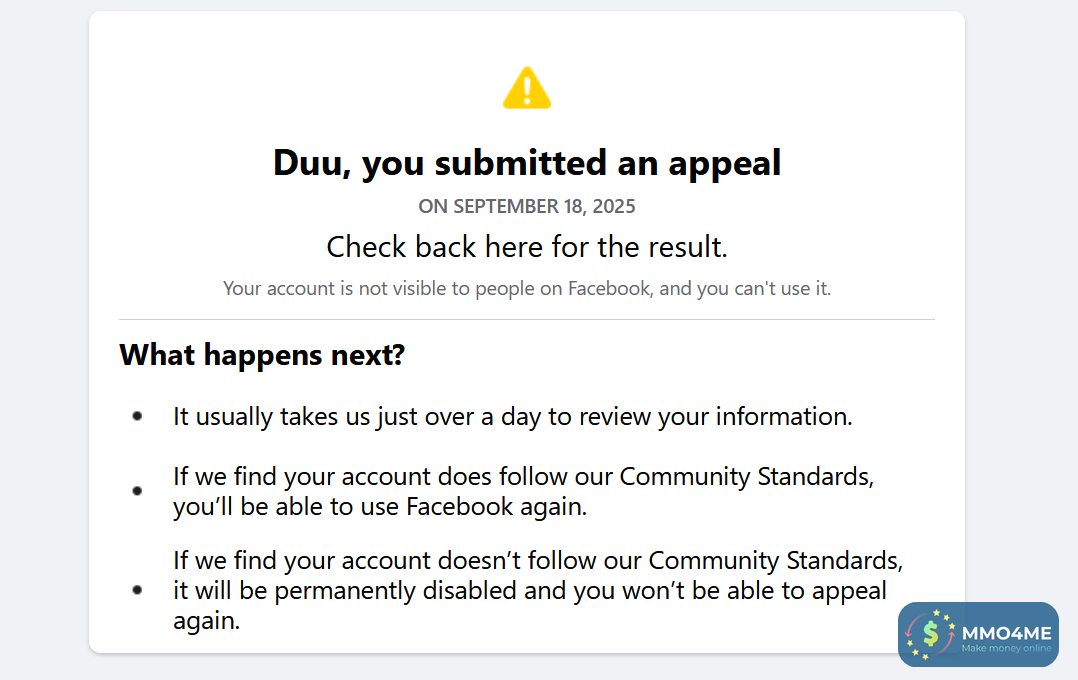
Task: Click the dollar sign logo icon
Action: (931, 634)
